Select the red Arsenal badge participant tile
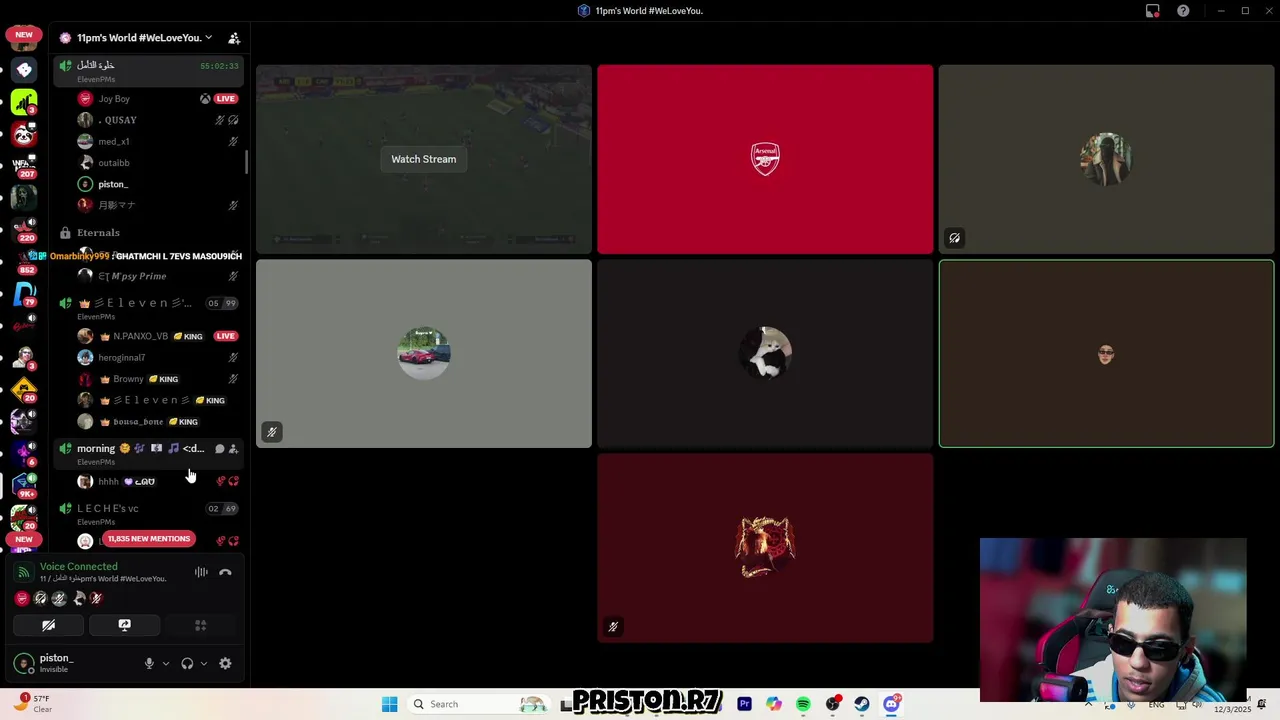This screenshot has width=1280, height=720. coord(765,159)
